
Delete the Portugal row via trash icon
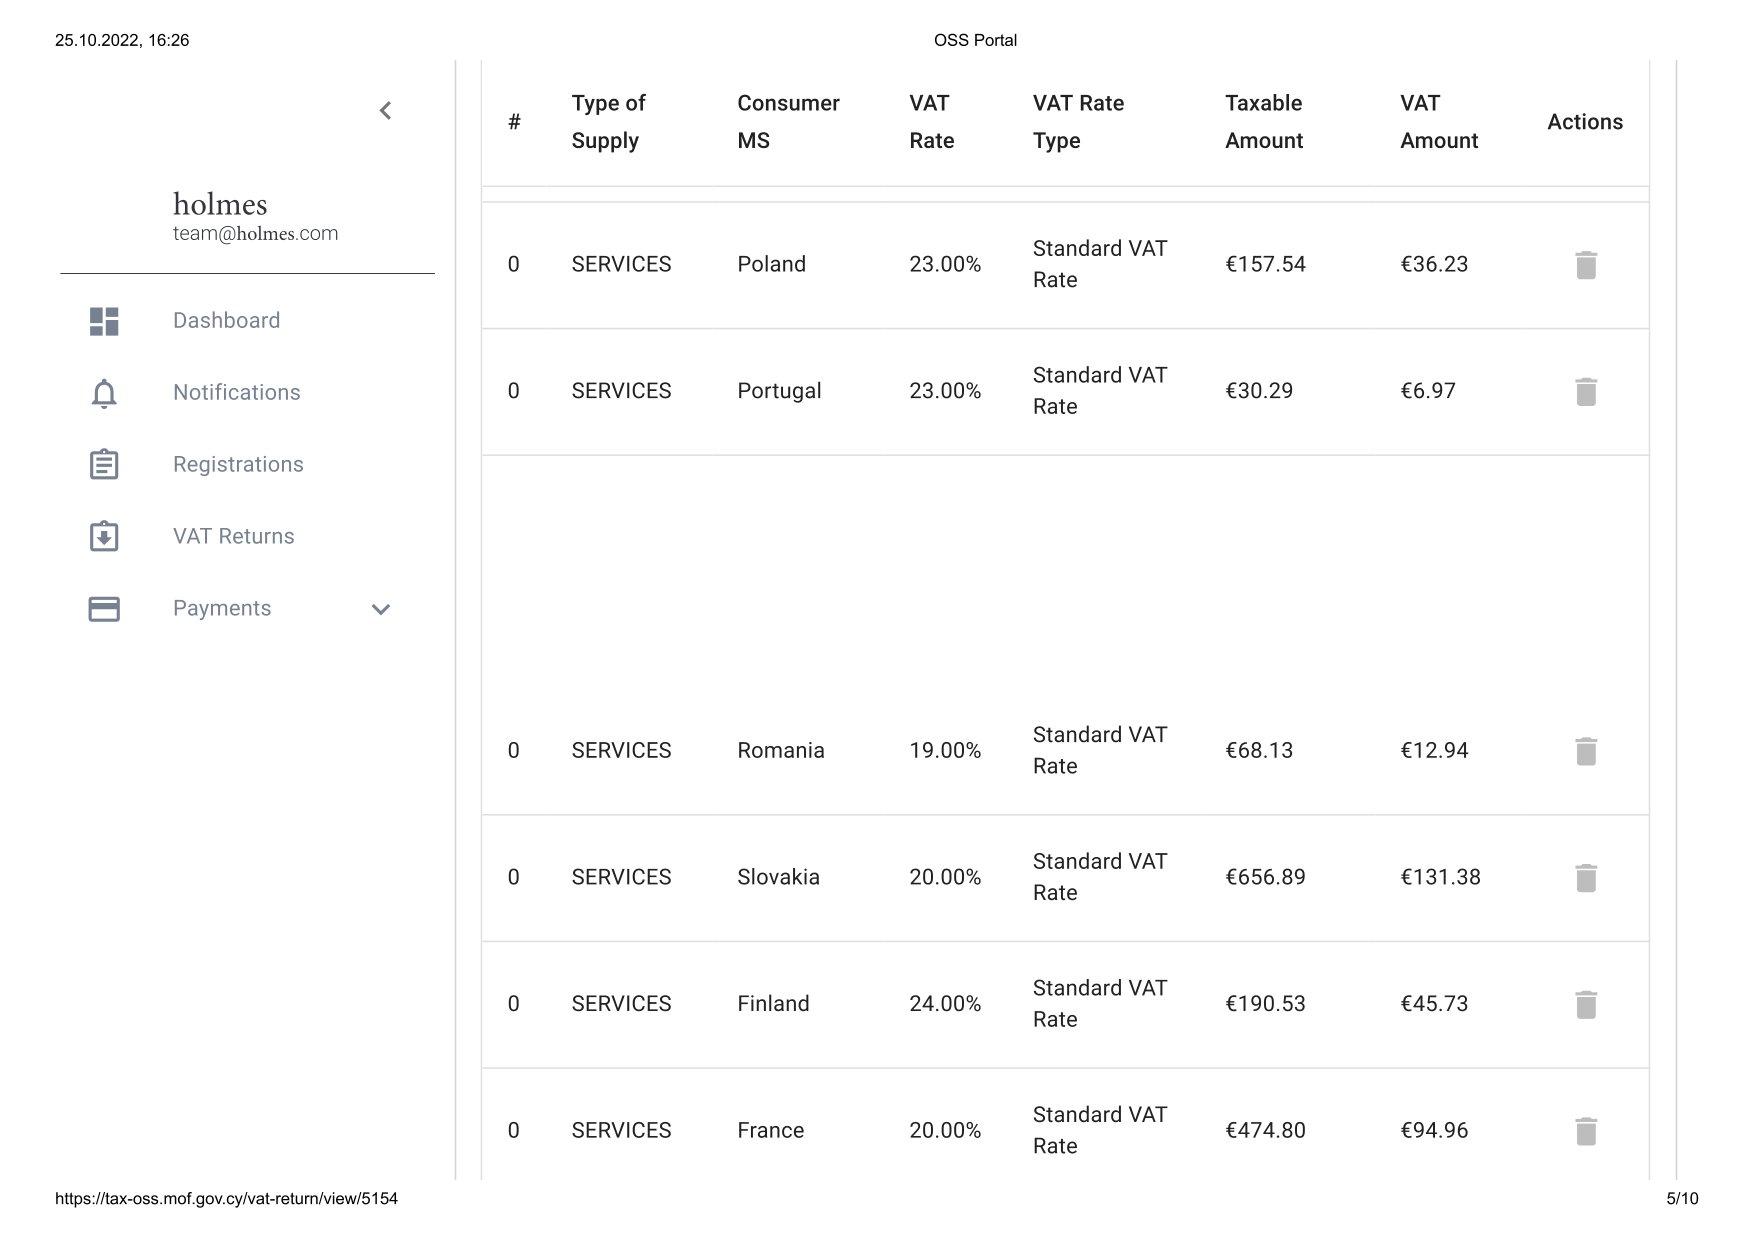(1586, 392)
